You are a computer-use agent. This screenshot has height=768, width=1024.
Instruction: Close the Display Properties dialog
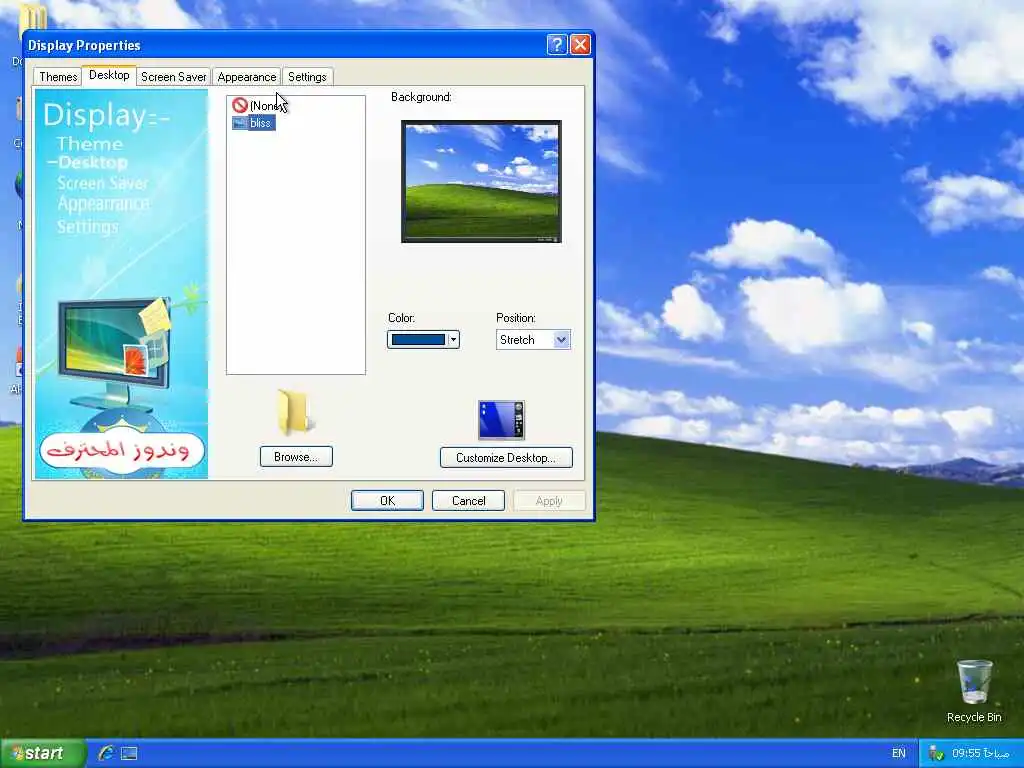pyautogui.click(x=580, y=44)
